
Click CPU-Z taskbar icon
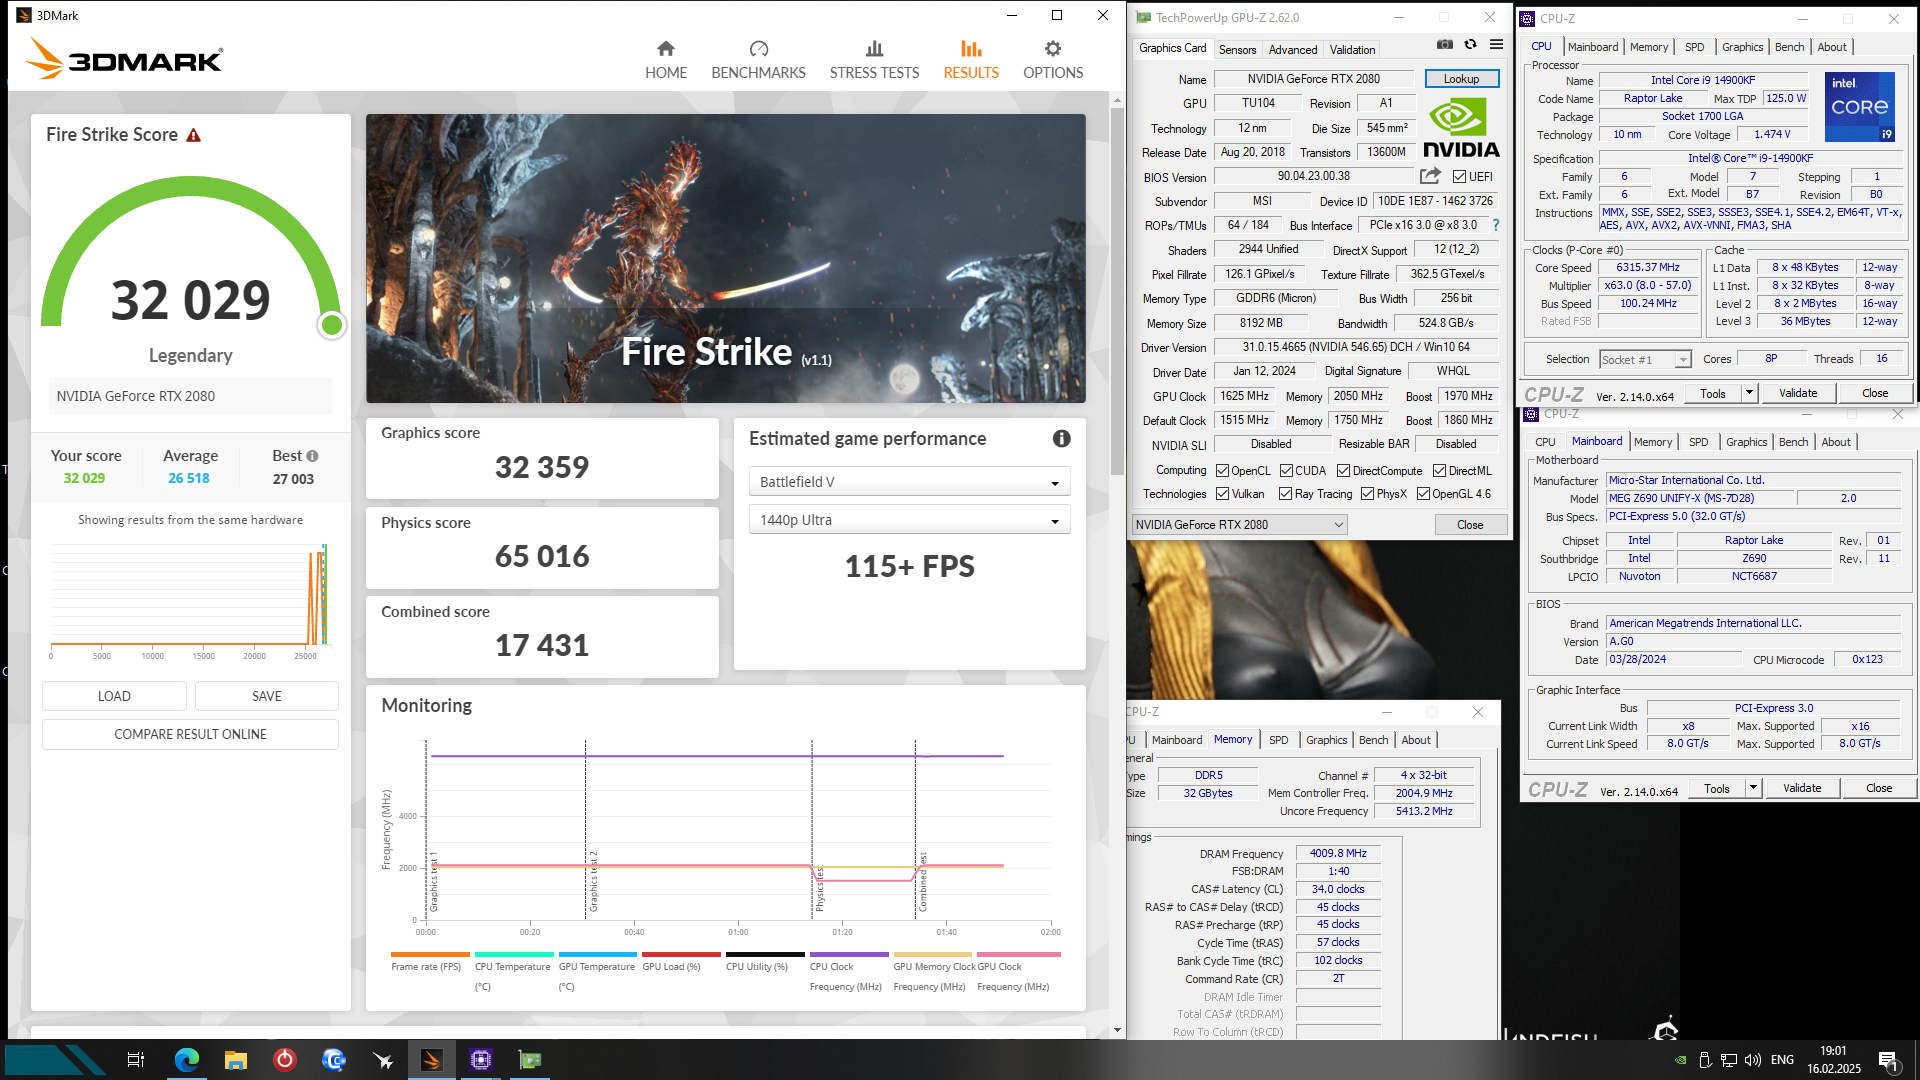(x=481, y=1060)
